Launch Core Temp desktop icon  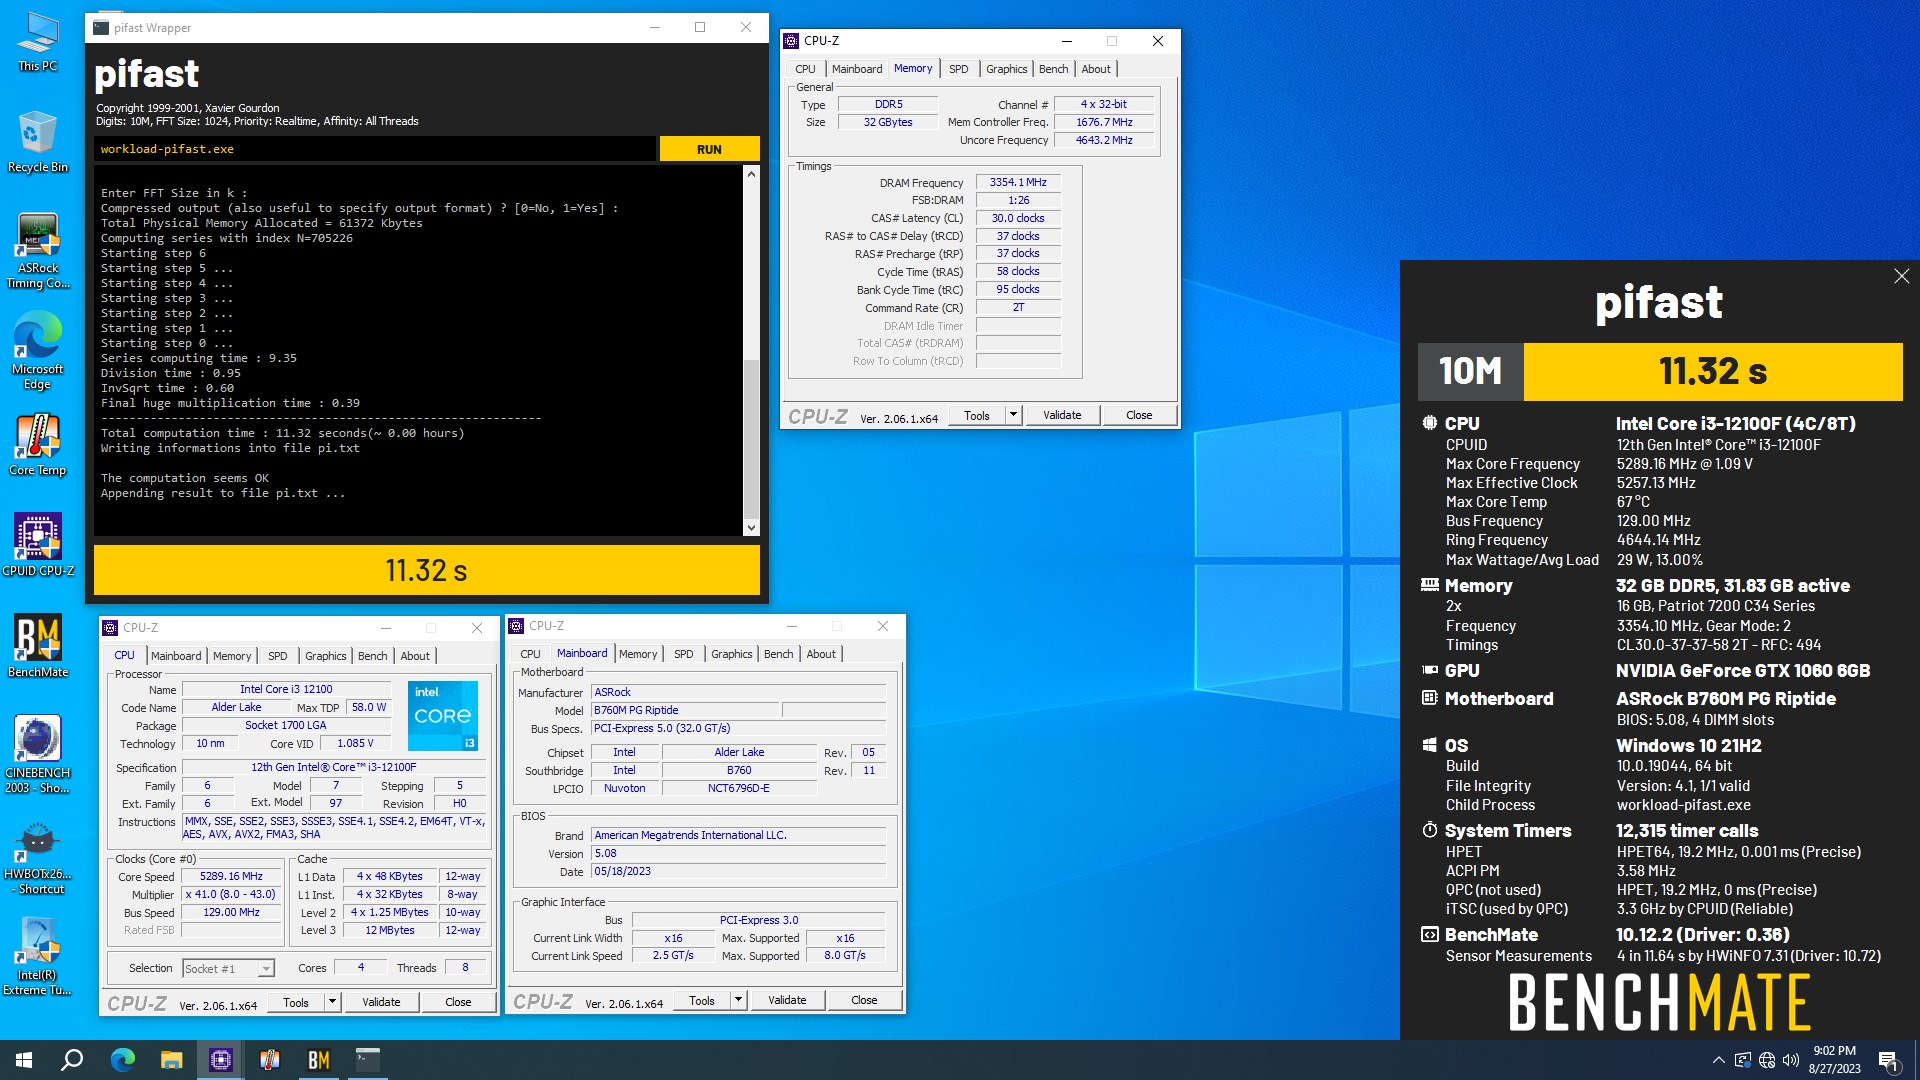tap(38, 445)
